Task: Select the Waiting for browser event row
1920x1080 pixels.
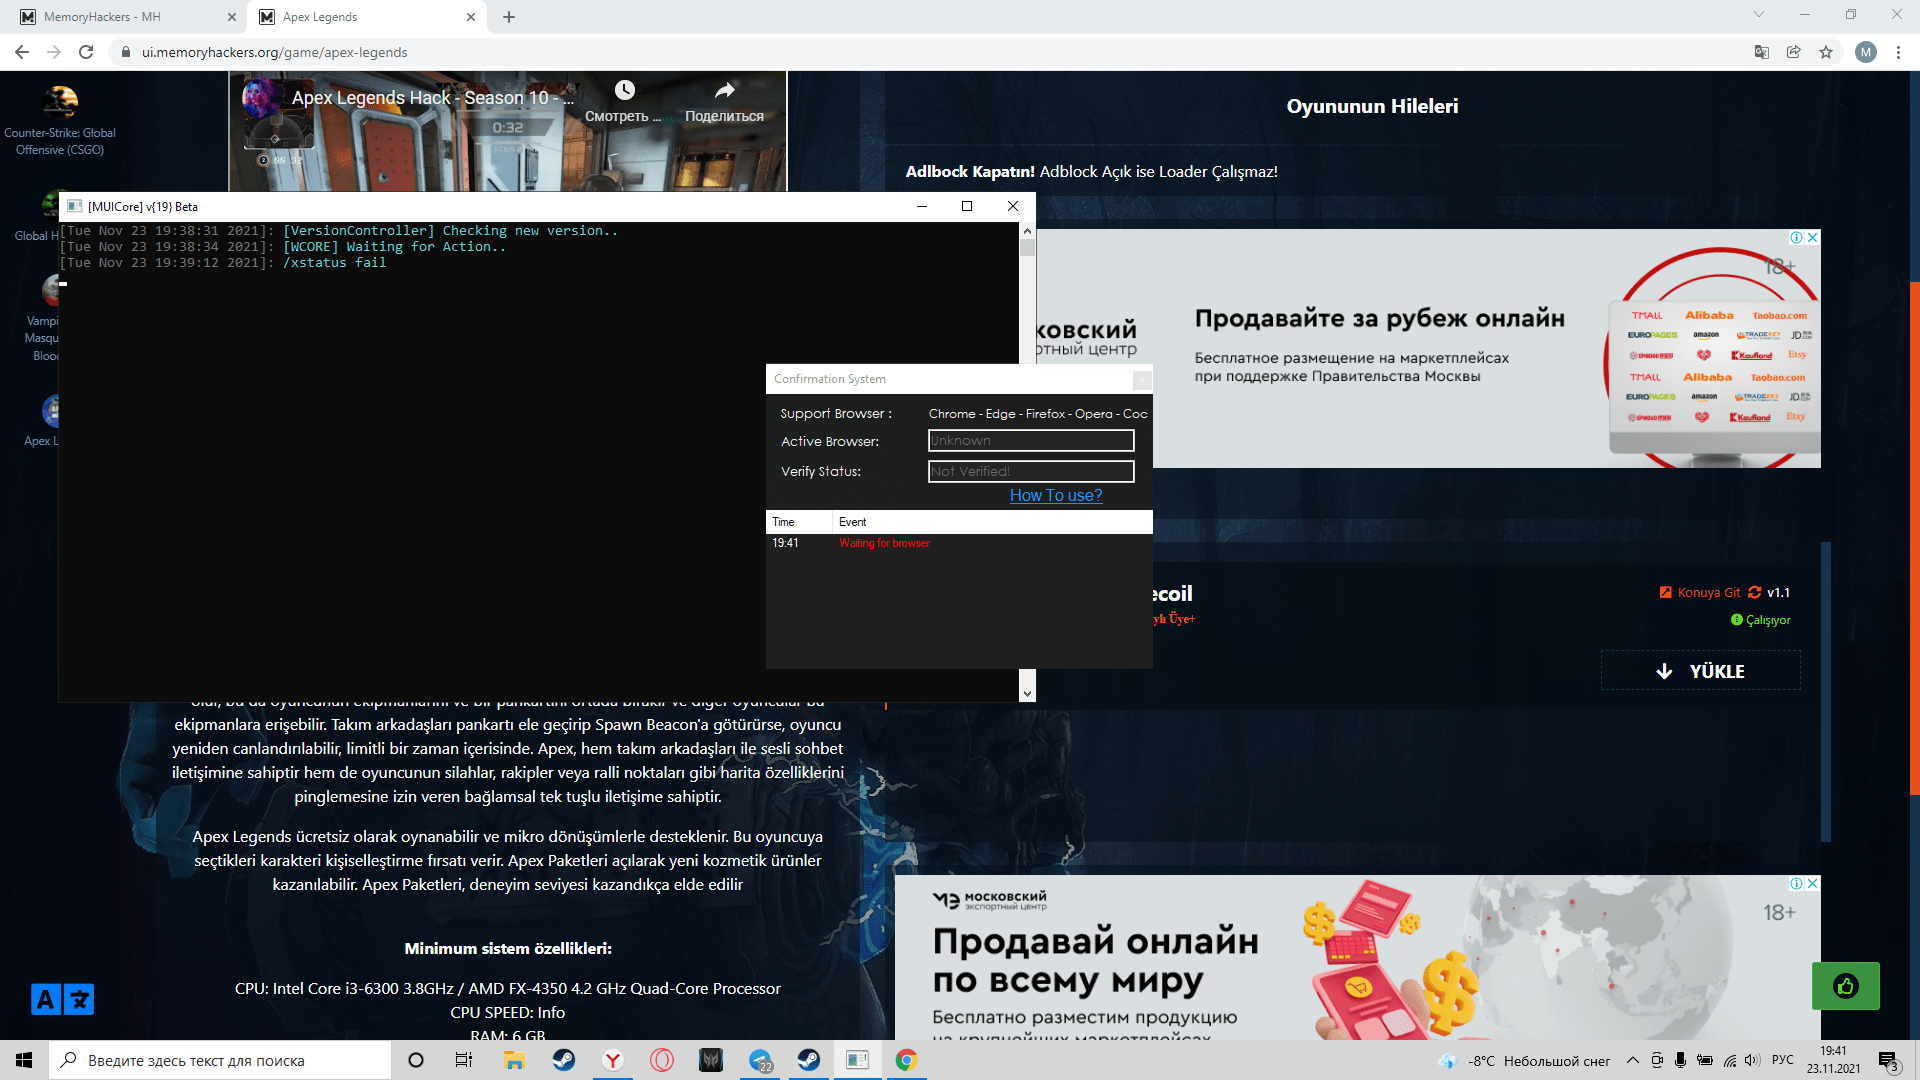Action: point(959,543)
